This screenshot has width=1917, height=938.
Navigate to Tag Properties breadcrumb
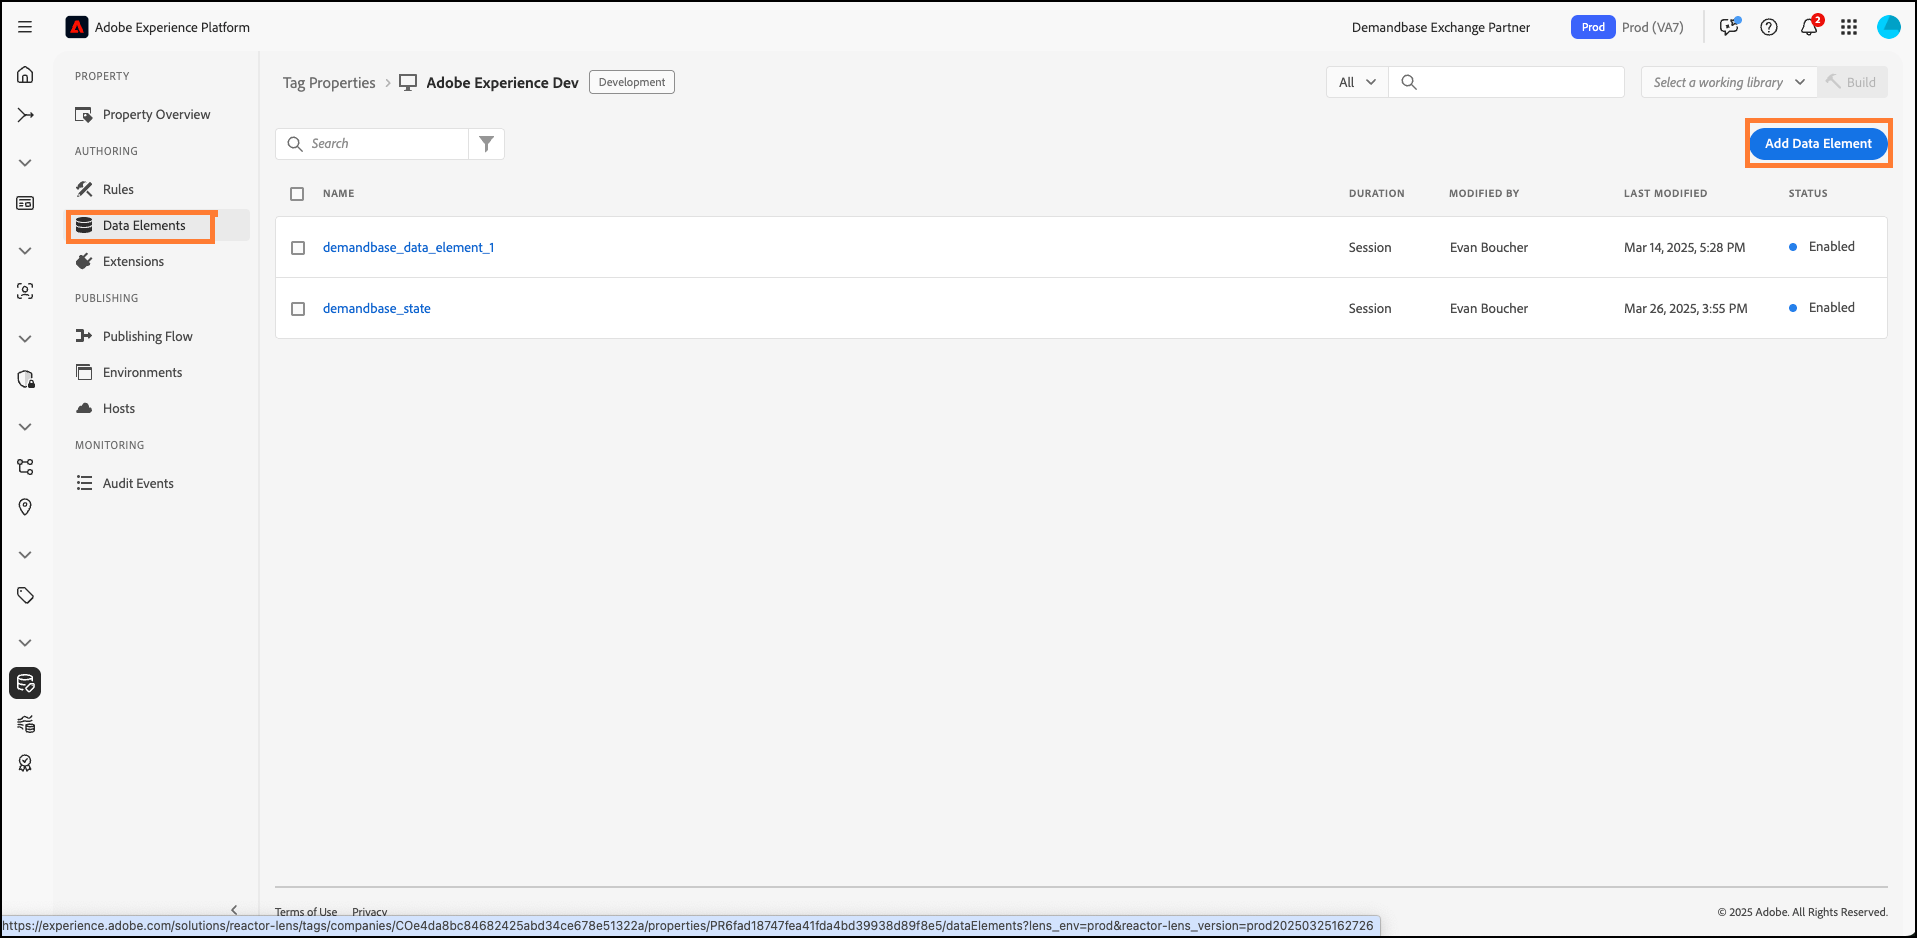point(329,83)
